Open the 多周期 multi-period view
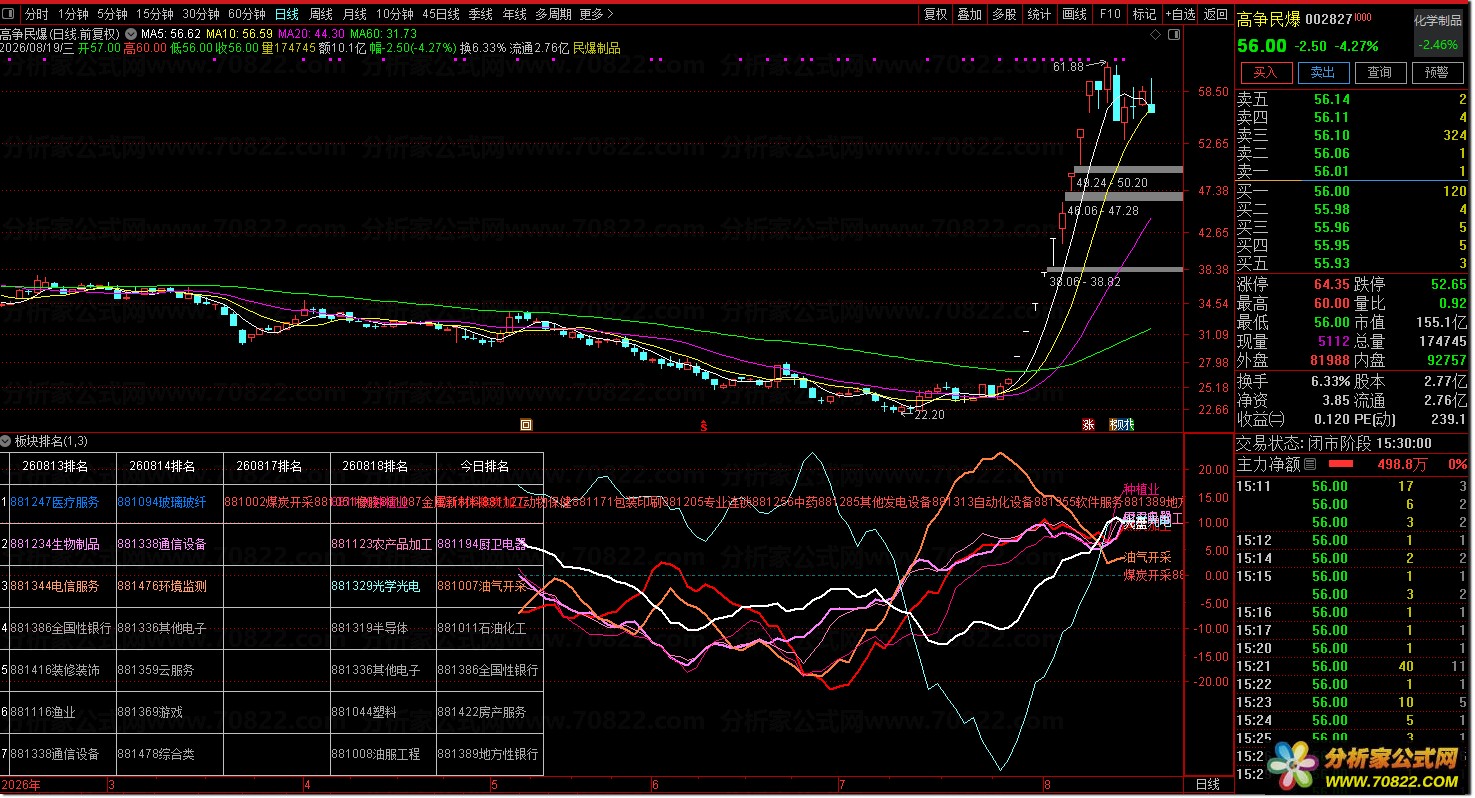This screenshot has width=1475, height=798. click(553, 14)
